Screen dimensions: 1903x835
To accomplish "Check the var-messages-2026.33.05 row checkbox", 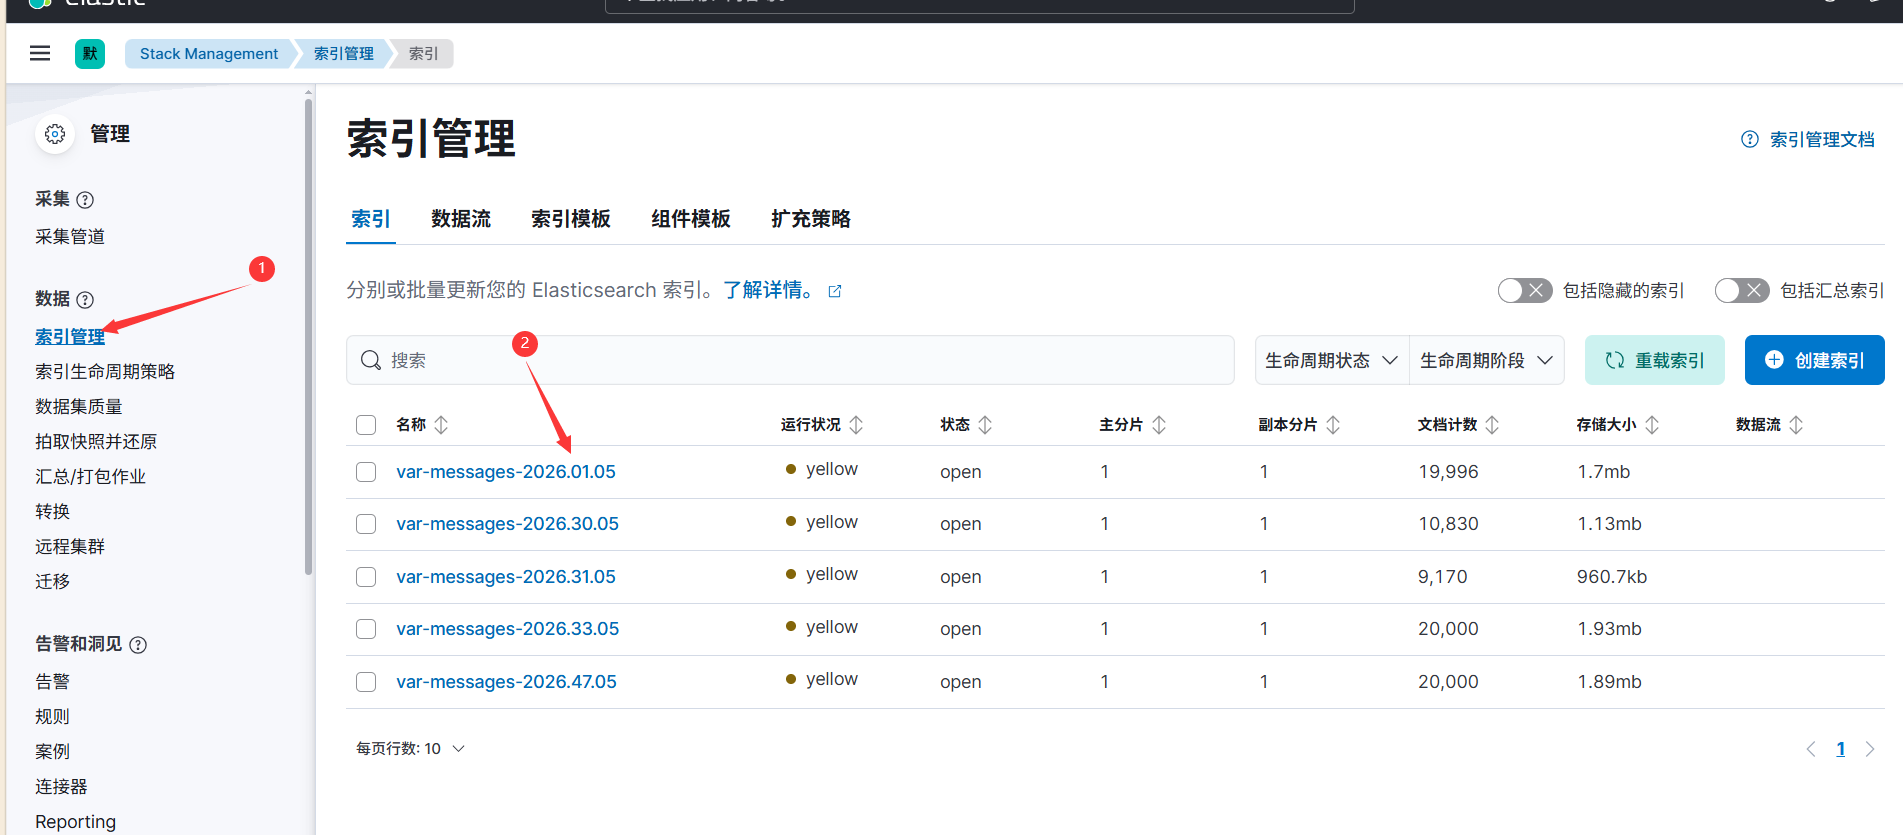I will (x=366, y=629).
